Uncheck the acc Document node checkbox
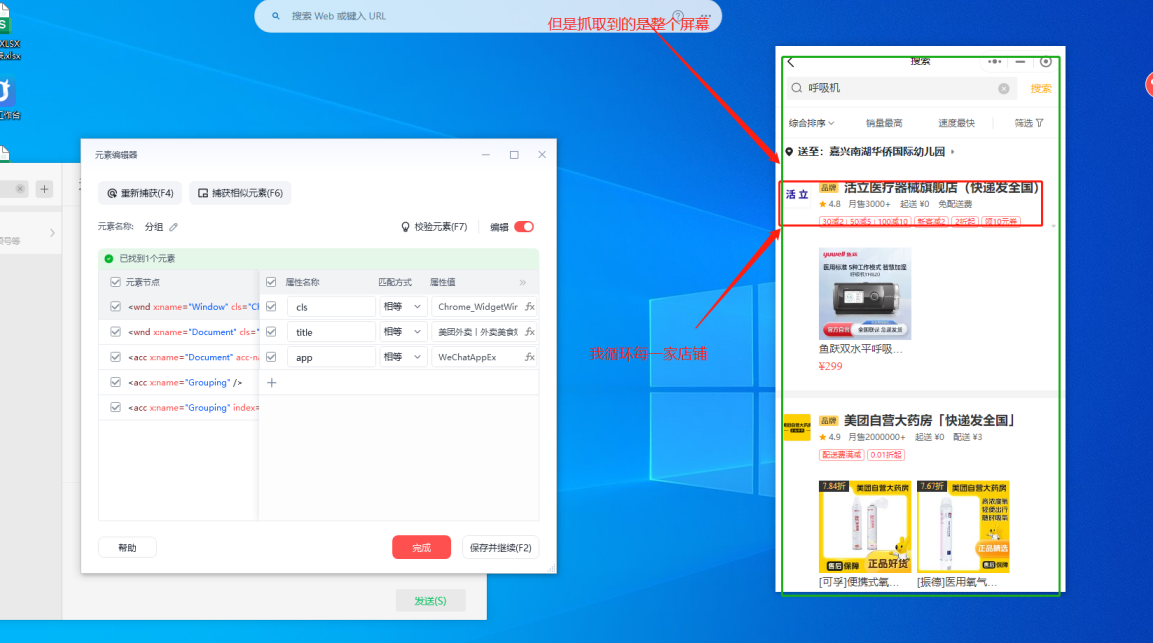 115,357
